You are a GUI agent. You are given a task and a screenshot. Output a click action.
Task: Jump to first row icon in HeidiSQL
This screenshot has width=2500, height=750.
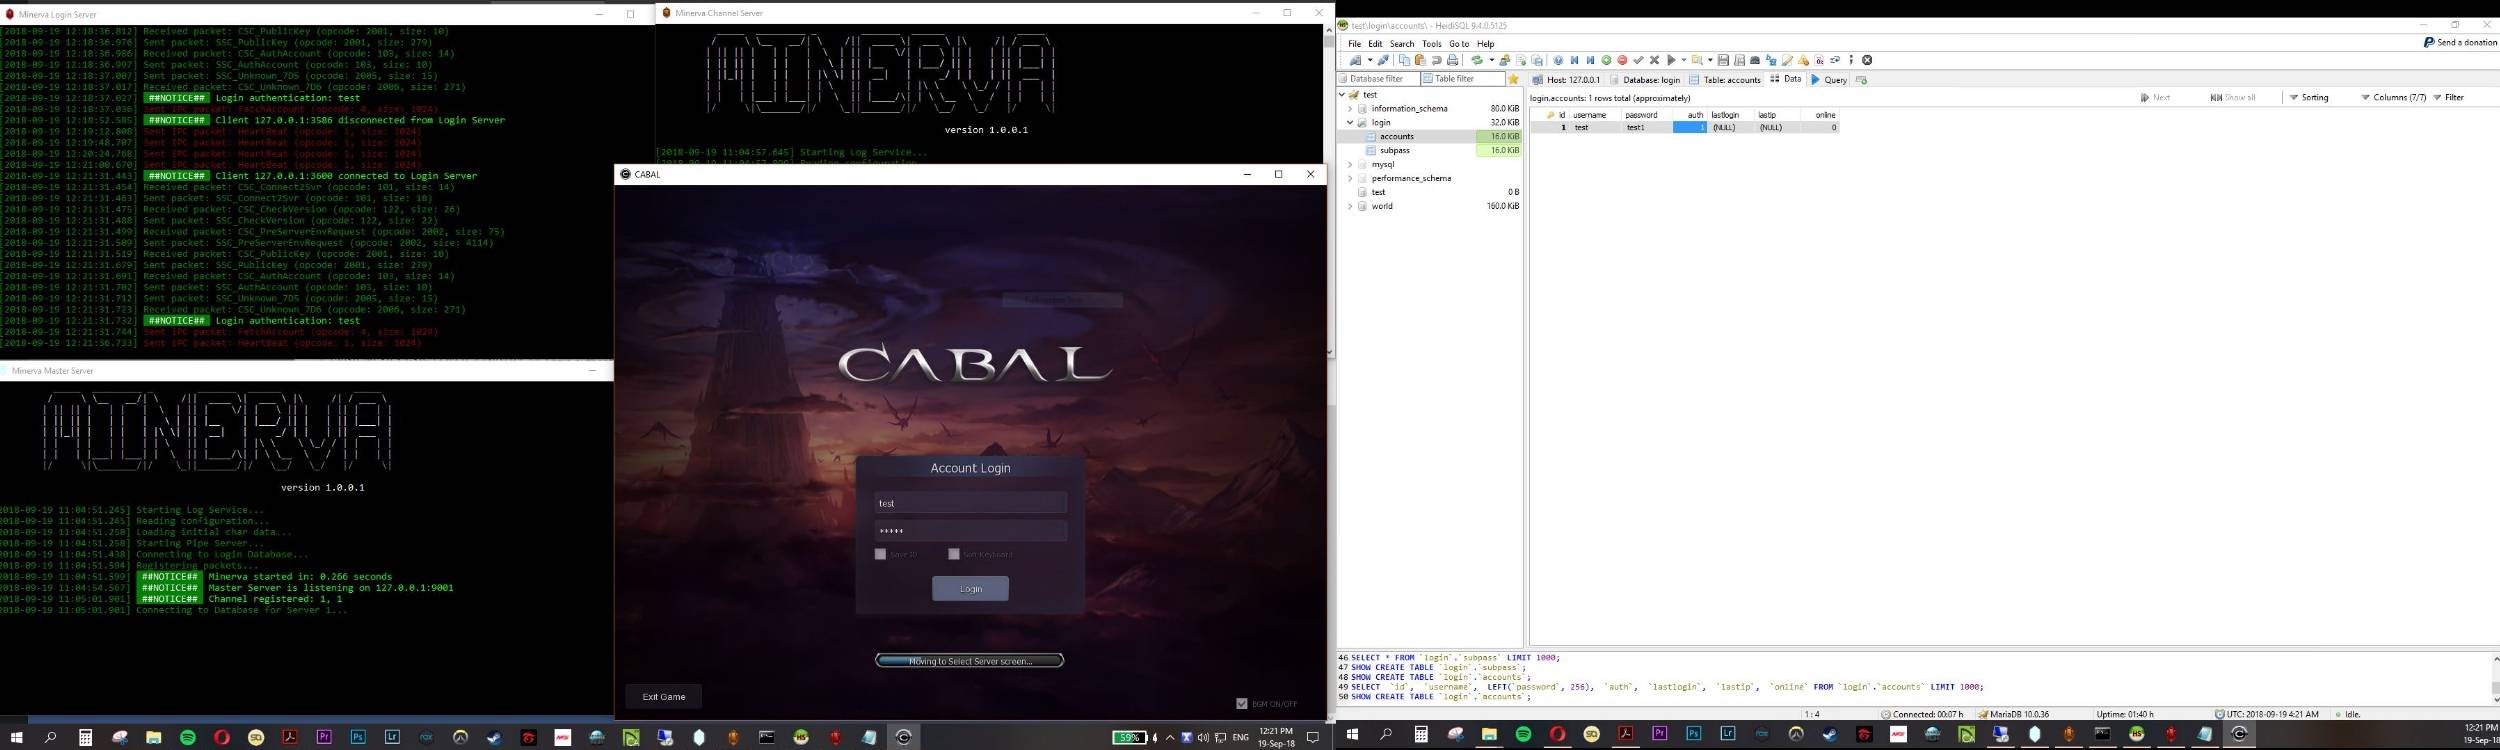click(1574, 60)
